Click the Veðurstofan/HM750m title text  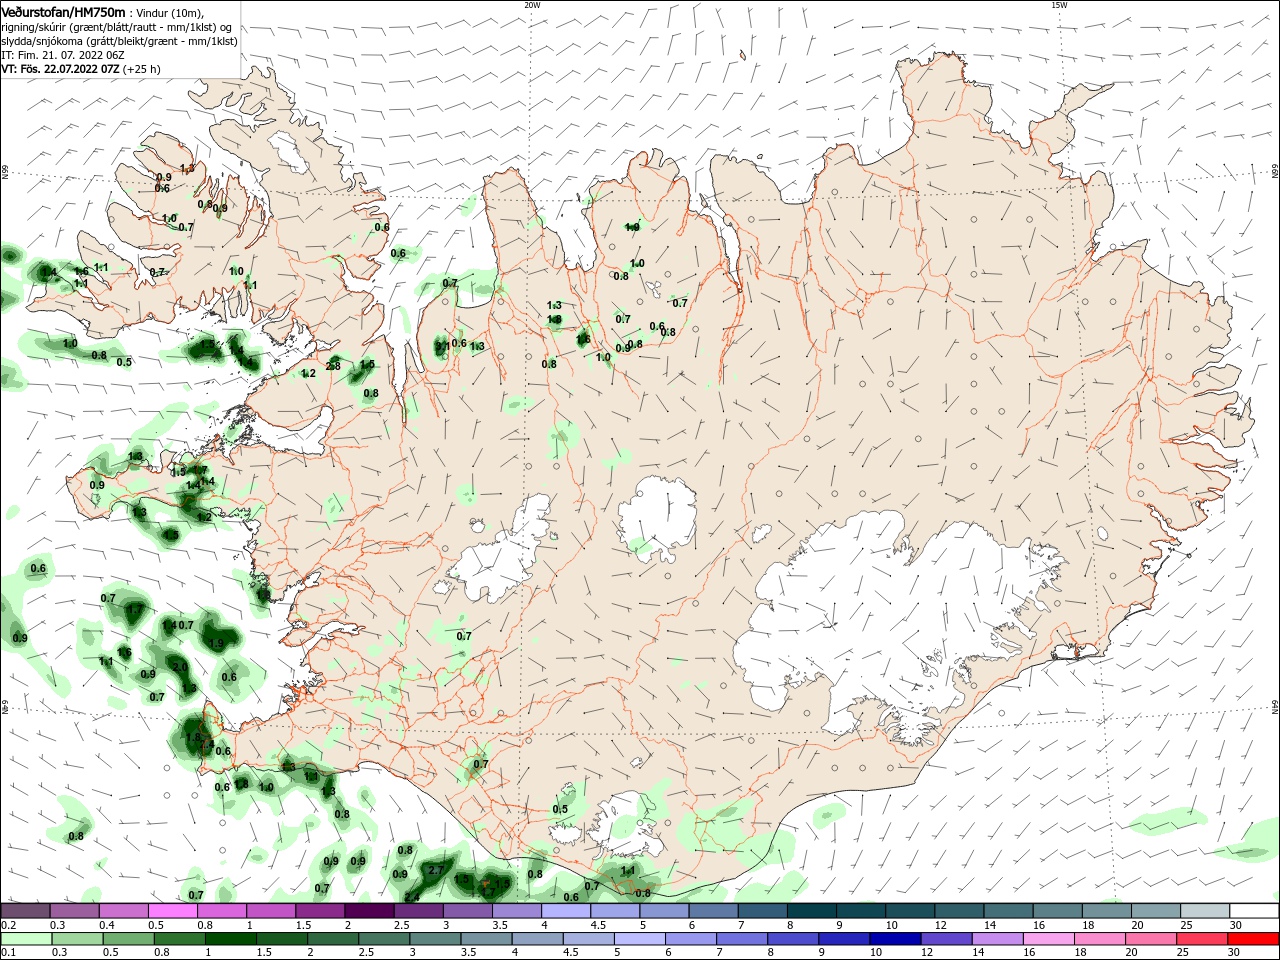point(63,12)
